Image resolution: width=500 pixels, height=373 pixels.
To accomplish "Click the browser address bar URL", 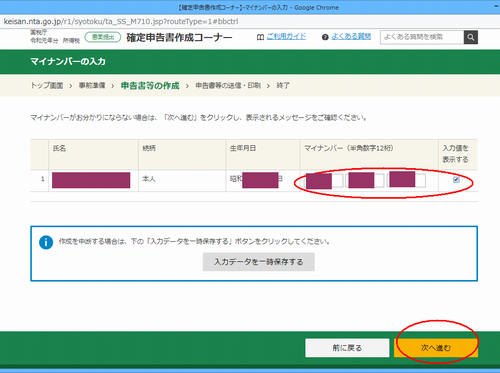I will coord(121,22).
